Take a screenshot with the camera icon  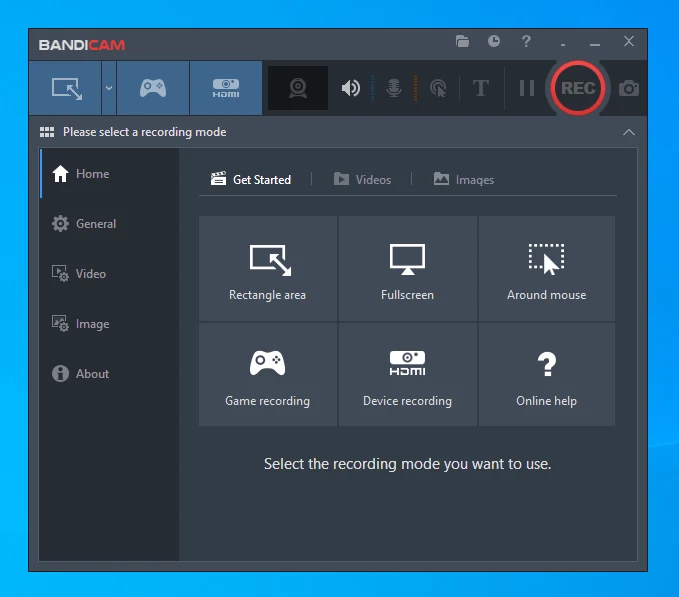pos(628,88)
